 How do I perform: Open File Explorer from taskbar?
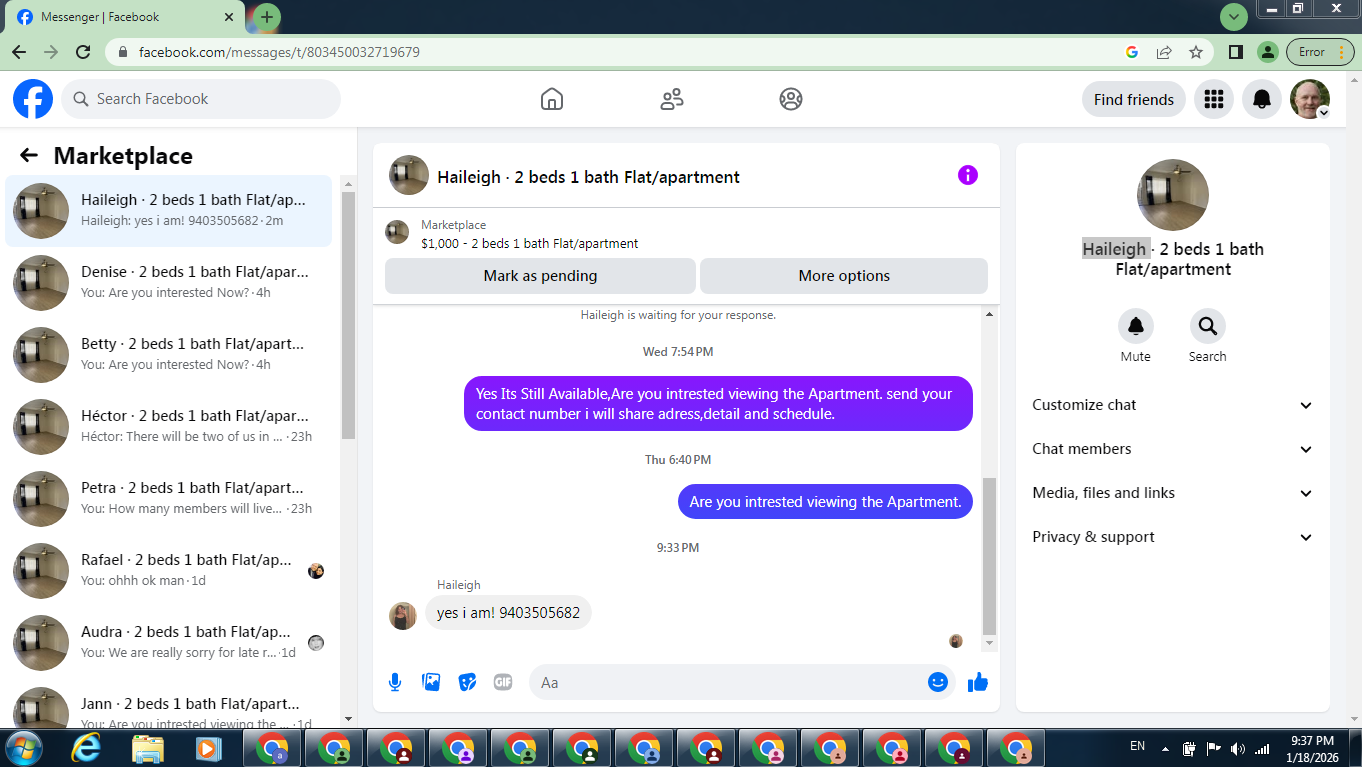click(148, 748)
